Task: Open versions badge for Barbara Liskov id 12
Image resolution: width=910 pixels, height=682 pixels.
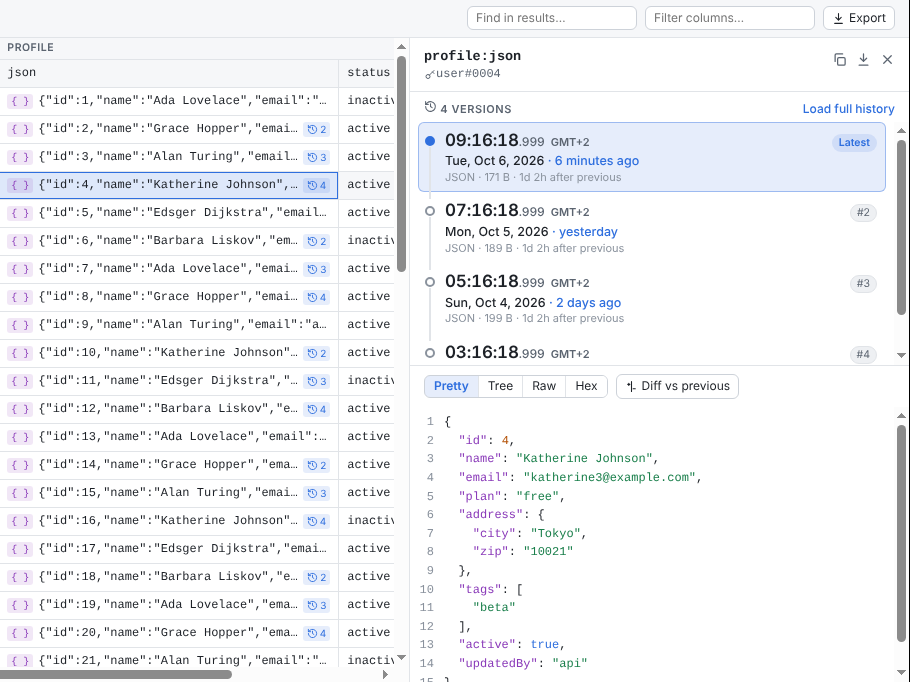Action: tap(317, 409)
